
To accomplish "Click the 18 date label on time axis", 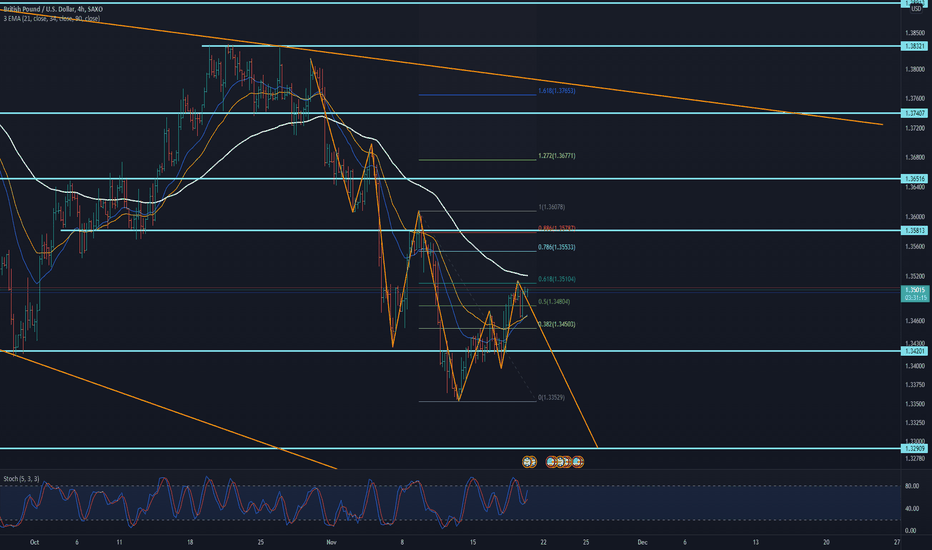I will tap(190, 542).
